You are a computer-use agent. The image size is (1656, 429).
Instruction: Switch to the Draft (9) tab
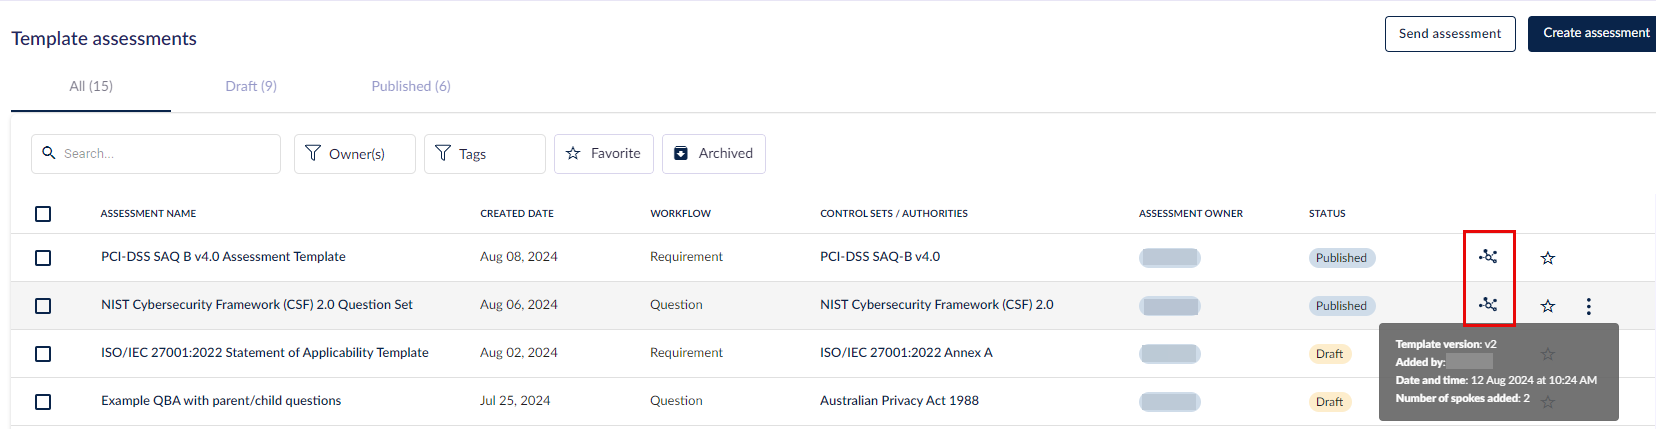point(251,86)
